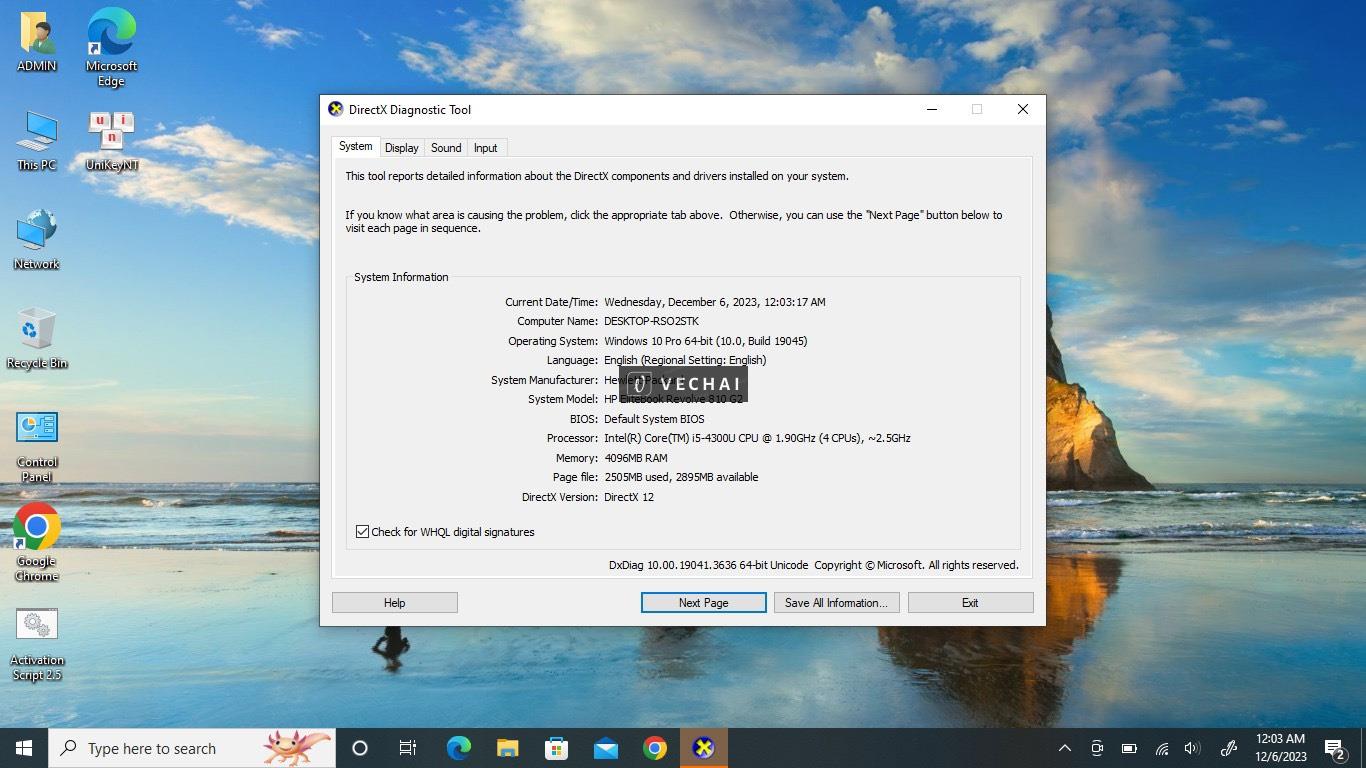Click the page file usage value
This screenshot has height=768, width=1366.
681,477
